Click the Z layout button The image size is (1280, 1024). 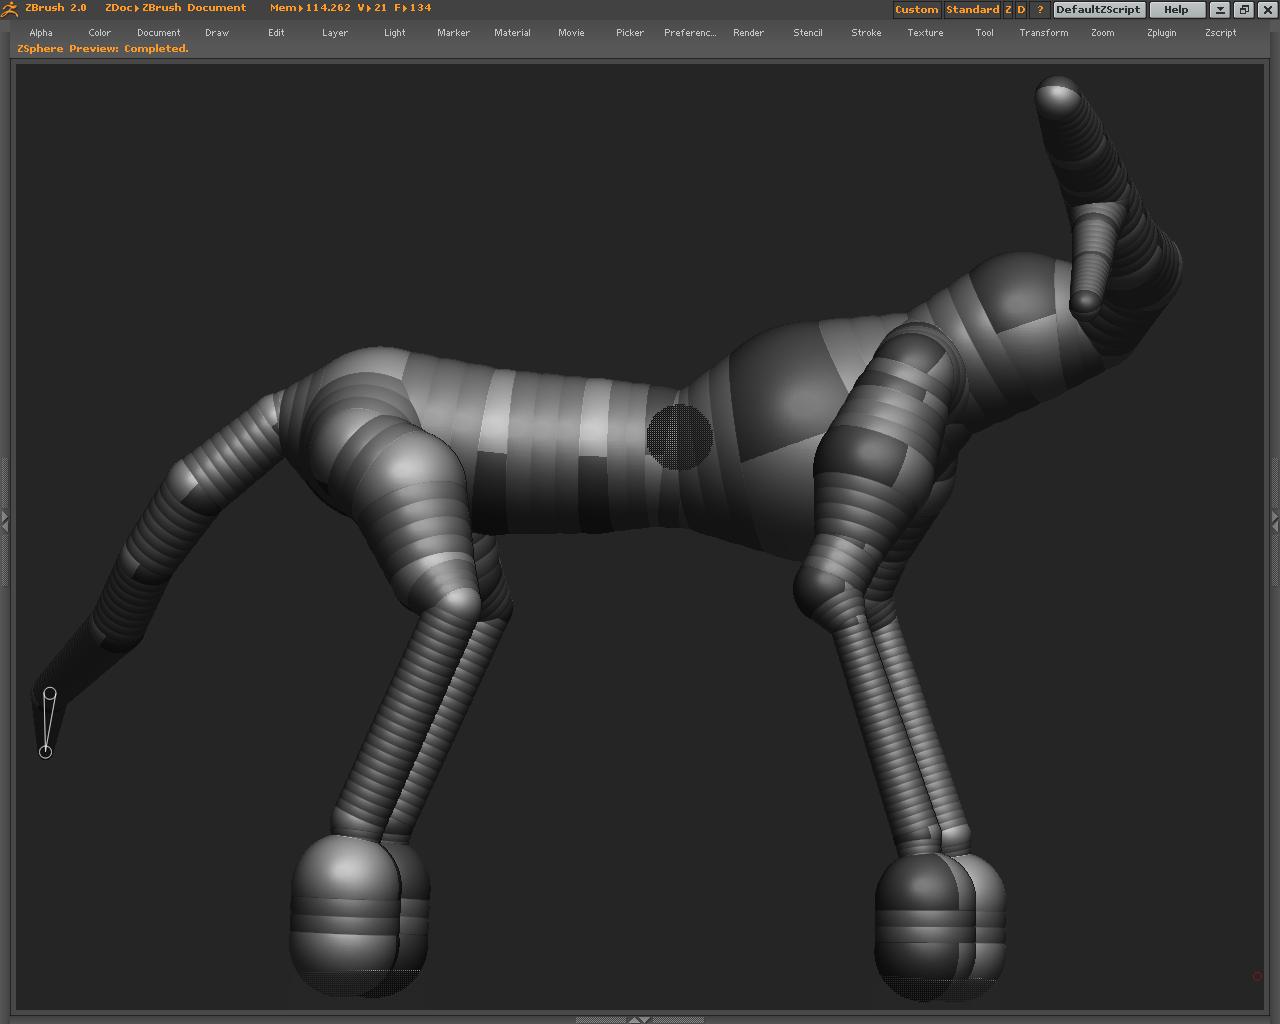pyautogui.click(x=1008, y=10)
